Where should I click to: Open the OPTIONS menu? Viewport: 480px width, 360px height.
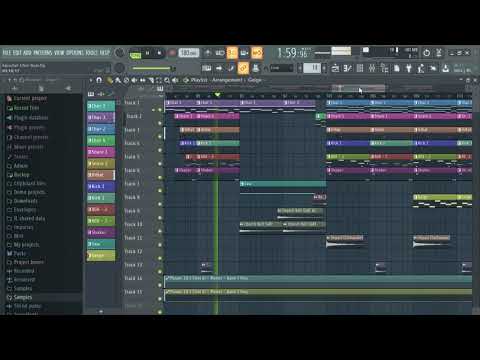click(75, 53)
